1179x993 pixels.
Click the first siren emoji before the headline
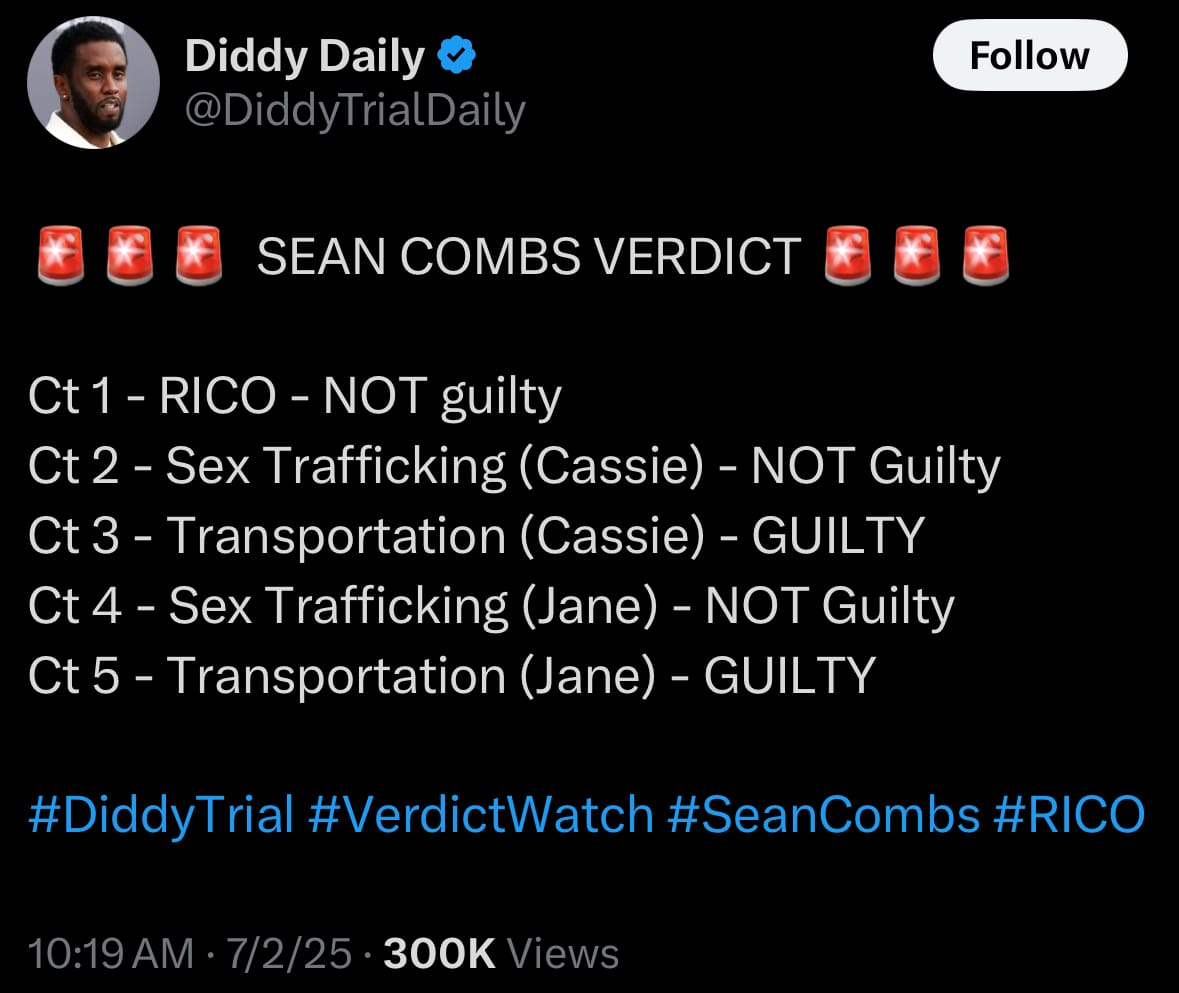[61, 256]
